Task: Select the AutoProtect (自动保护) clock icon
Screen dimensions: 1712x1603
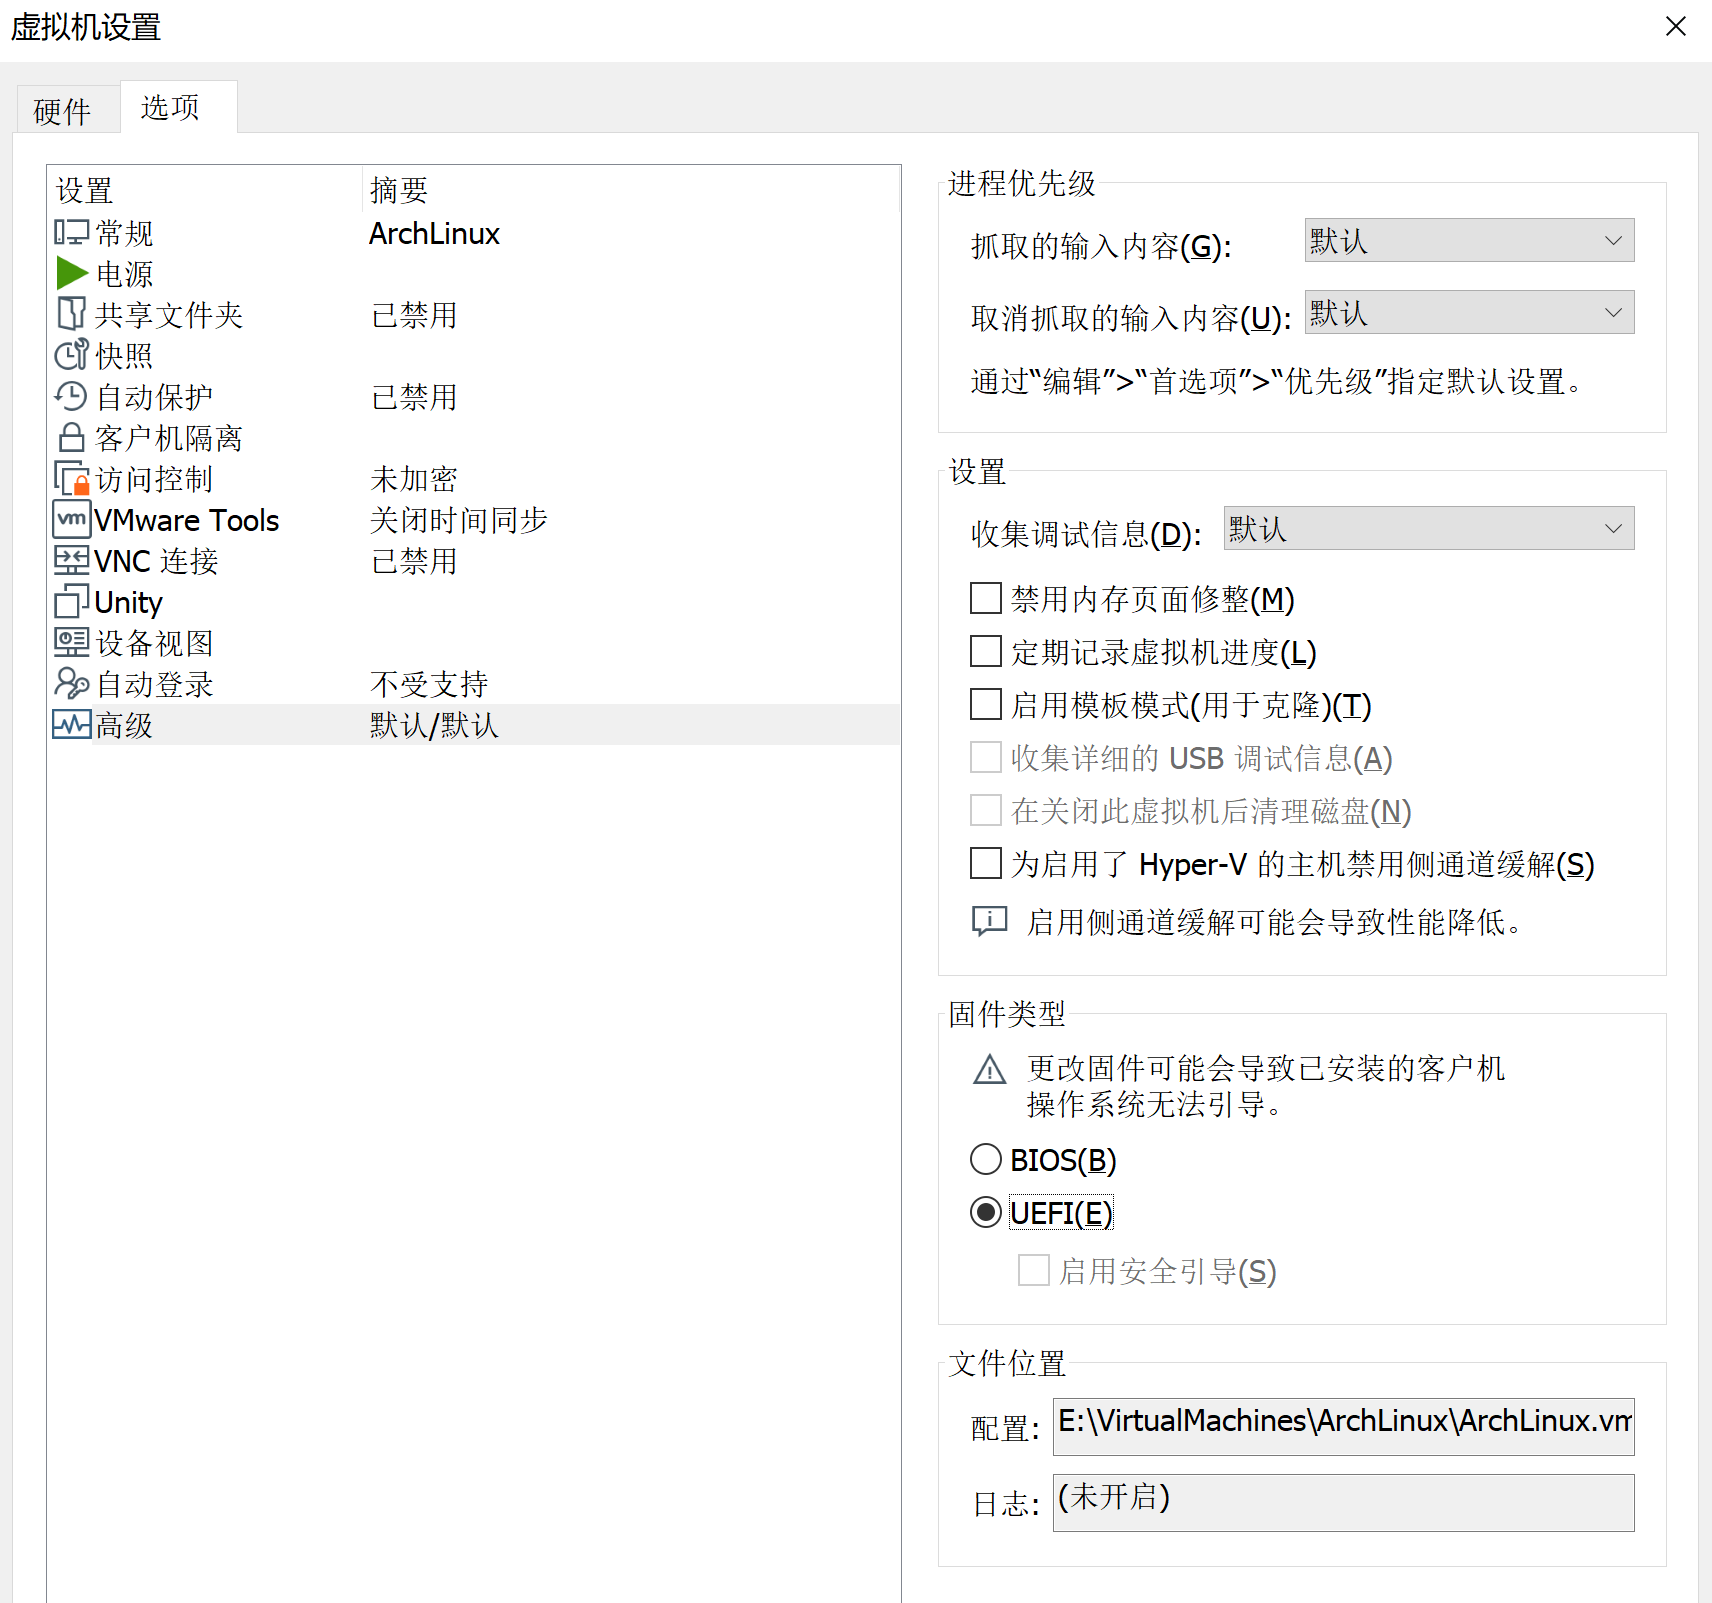Action: pyautogui.click(x=71, y=396)
